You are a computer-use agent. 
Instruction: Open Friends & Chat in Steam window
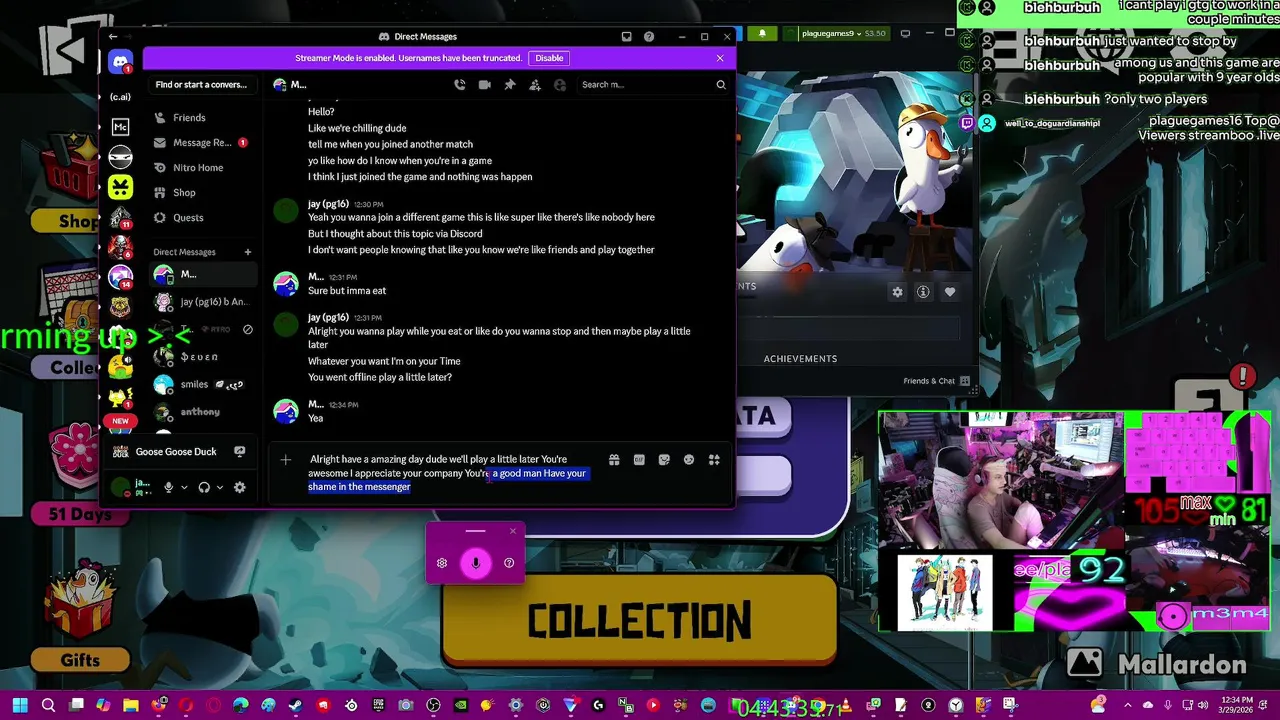[936, 381]
